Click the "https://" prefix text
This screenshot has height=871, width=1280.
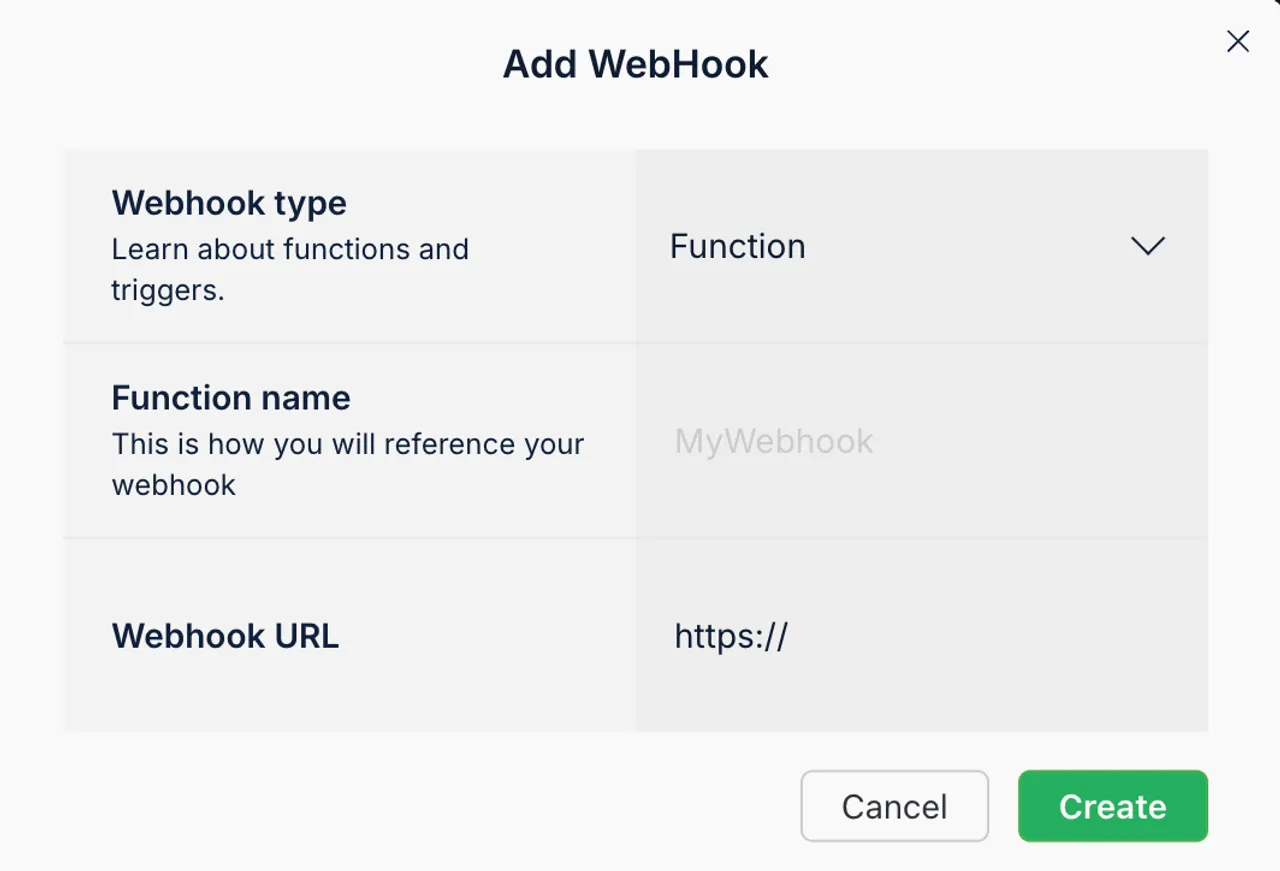pos(731,636)
